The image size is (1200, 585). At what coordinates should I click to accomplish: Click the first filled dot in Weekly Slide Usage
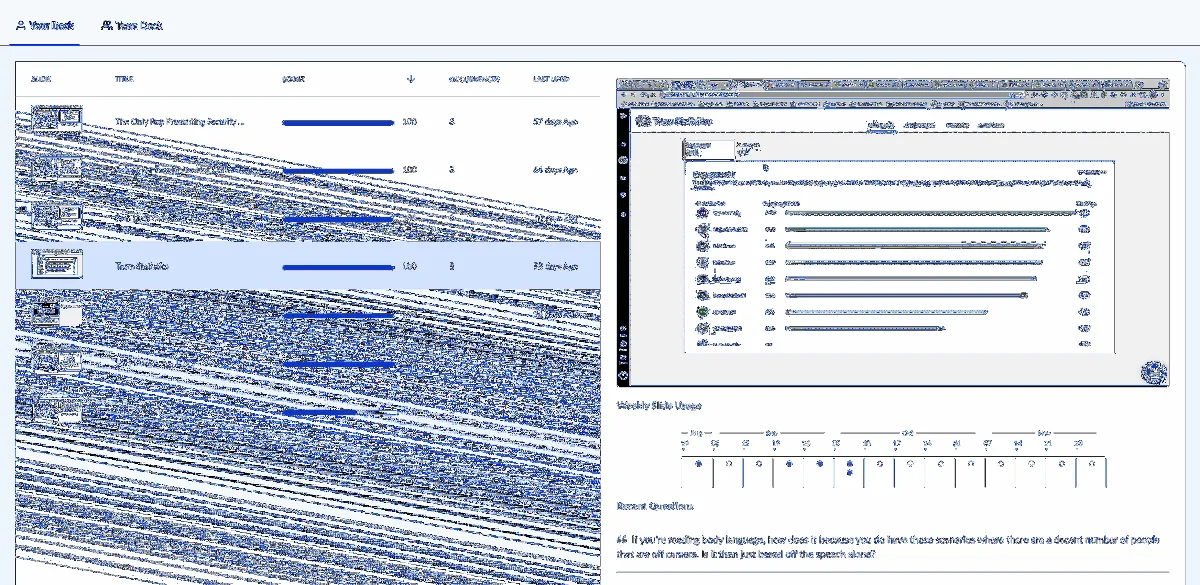(698, 465)
